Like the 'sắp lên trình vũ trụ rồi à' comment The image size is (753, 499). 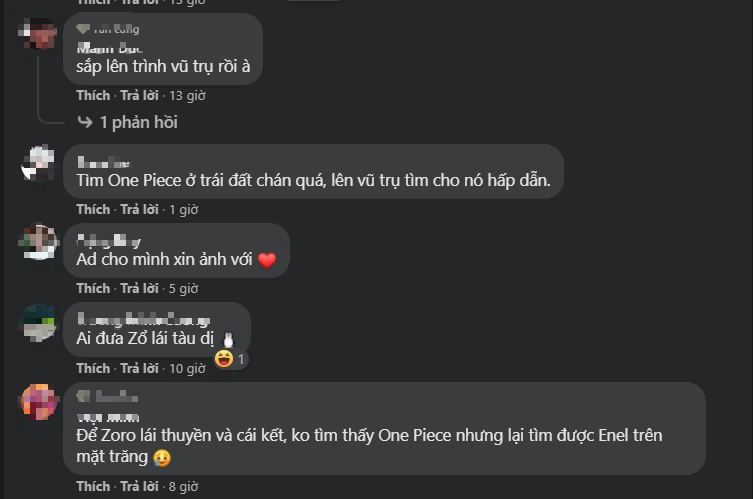pyautogui.click(x=93, y=96)
